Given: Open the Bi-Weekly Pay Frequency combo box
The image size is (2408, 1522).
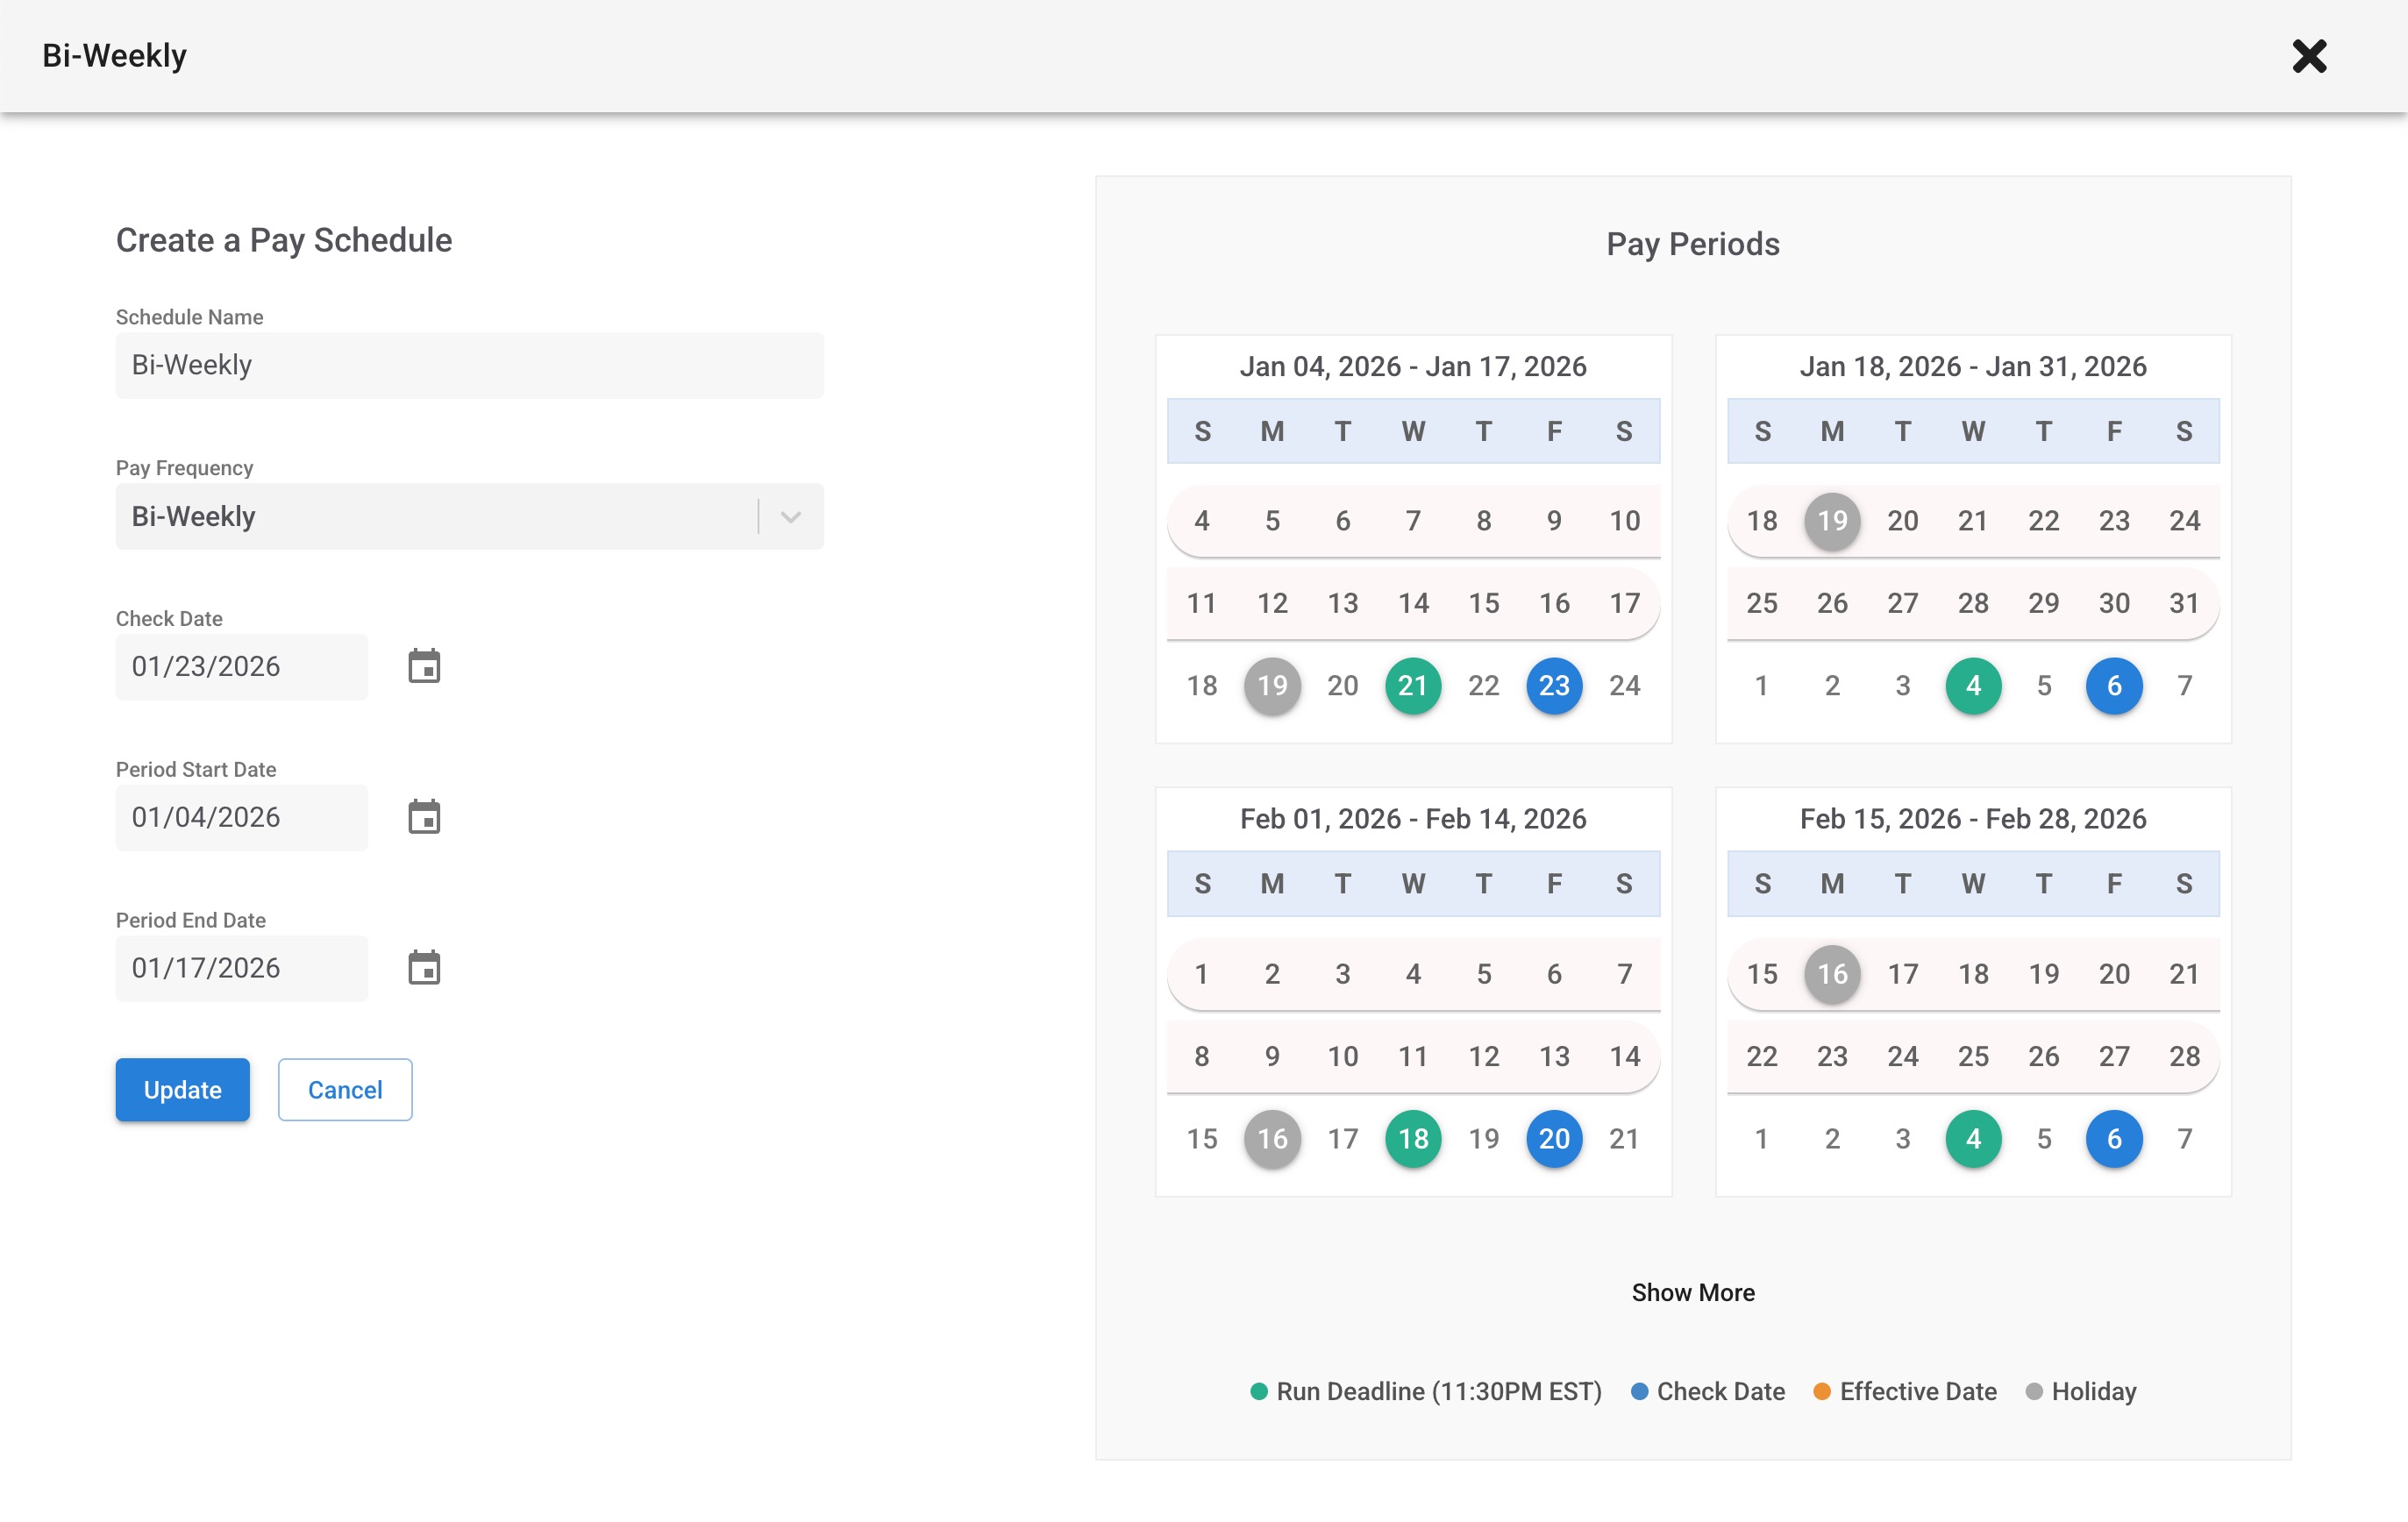Looking at the screenshot, I should point(440,517).
